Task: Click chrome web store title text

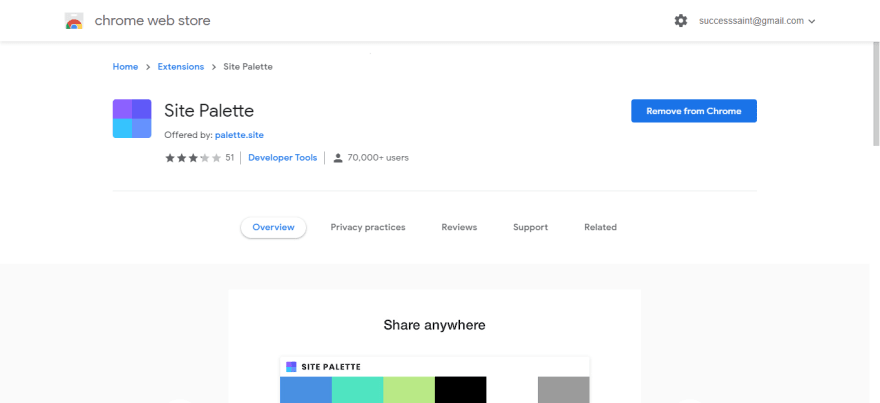Action: [x=153, y=21]
